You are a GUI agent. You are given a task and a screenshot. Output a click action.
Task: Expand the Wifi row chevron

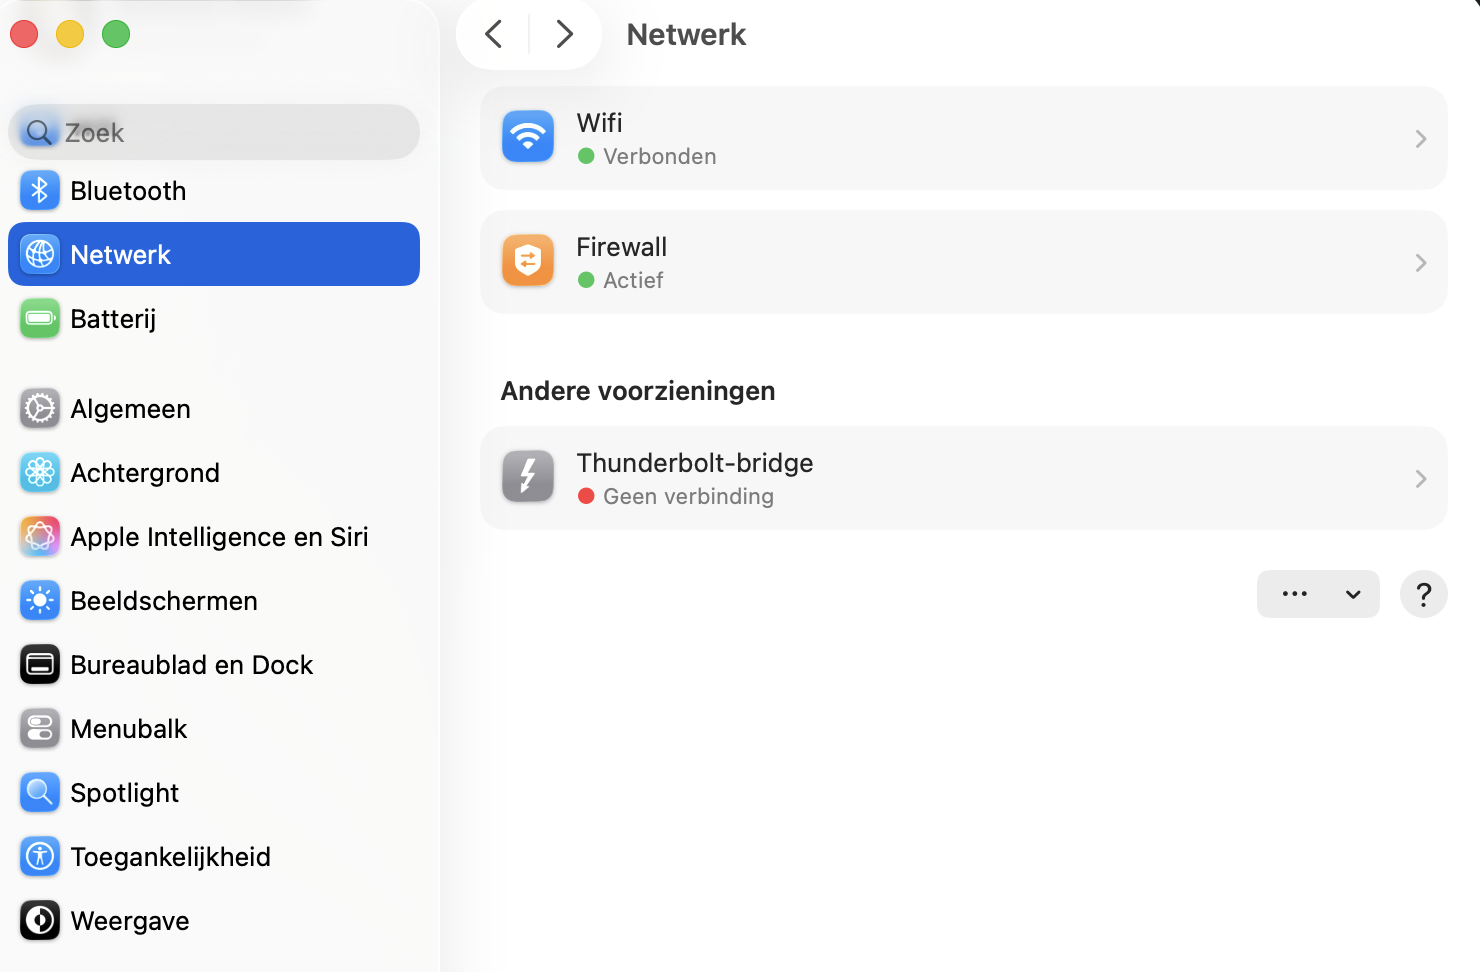click(1420, 139)
